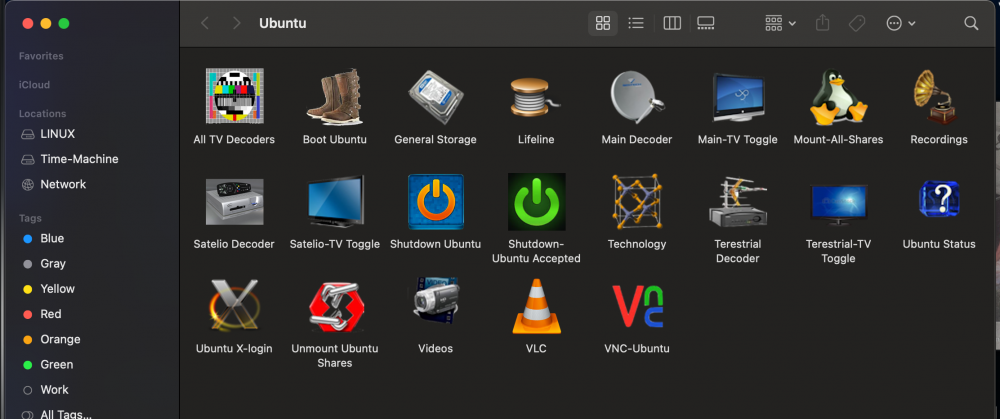The height and width of the screenshot is (419, 1000).
Task: Click the Share toolbar button
Action: pos(823,24)
